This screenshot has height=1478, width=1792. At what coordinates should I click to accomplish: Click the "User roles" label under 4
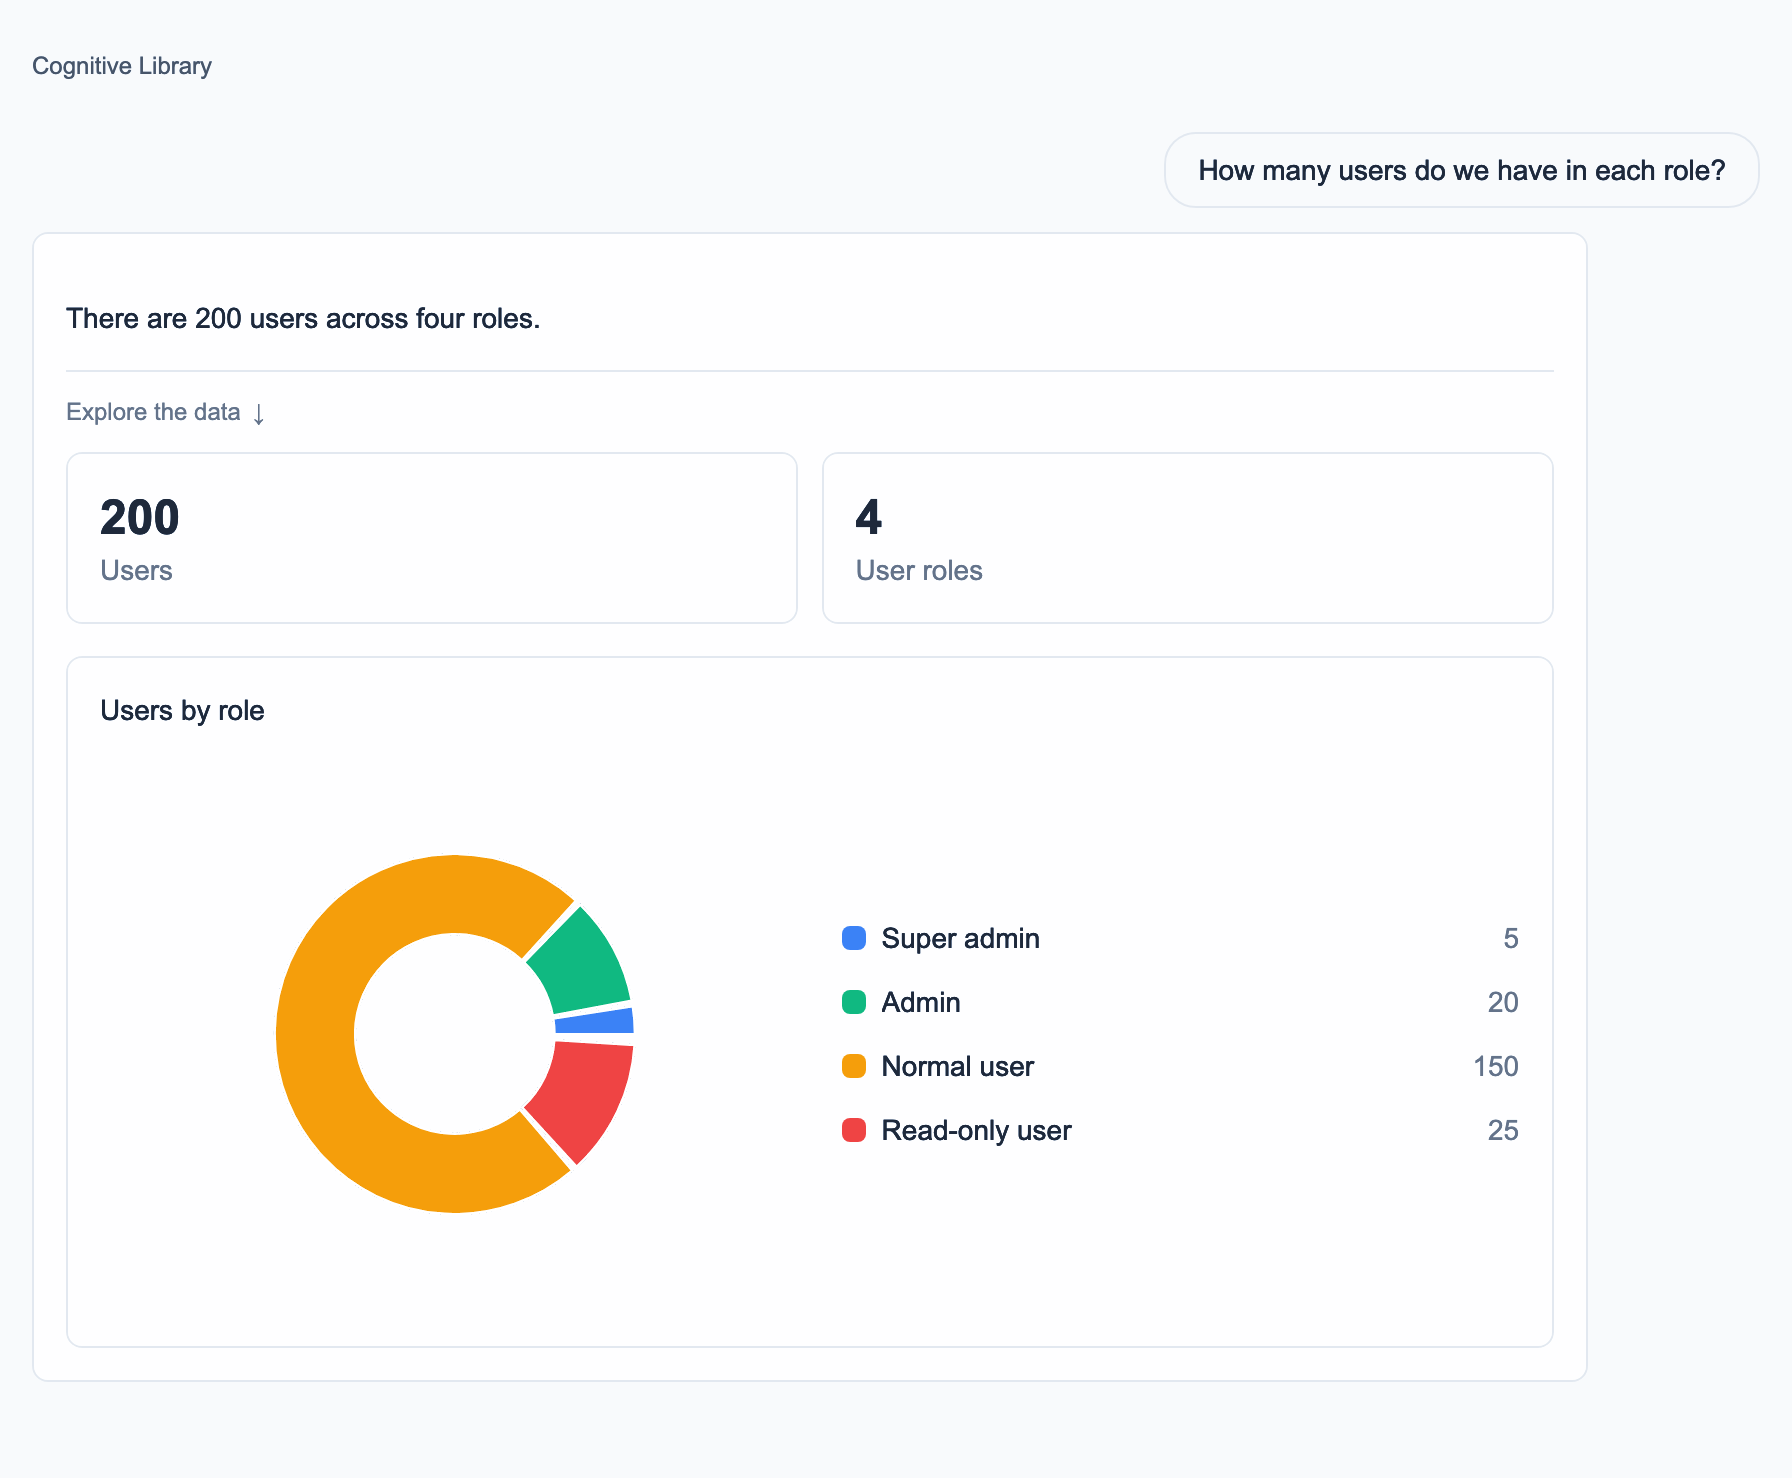[919, 570]
